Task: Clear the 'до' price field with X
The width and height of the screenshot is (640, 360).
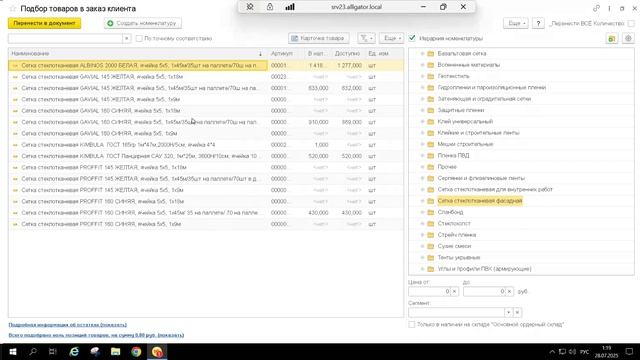Action: pos(509,291)
